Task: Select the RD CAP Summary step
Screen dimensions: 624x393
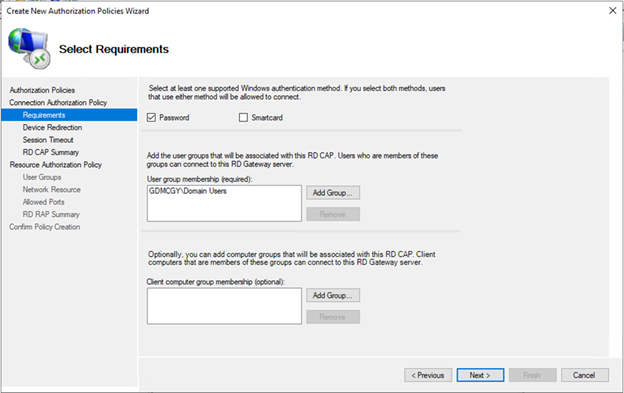Action: point(51,152)
